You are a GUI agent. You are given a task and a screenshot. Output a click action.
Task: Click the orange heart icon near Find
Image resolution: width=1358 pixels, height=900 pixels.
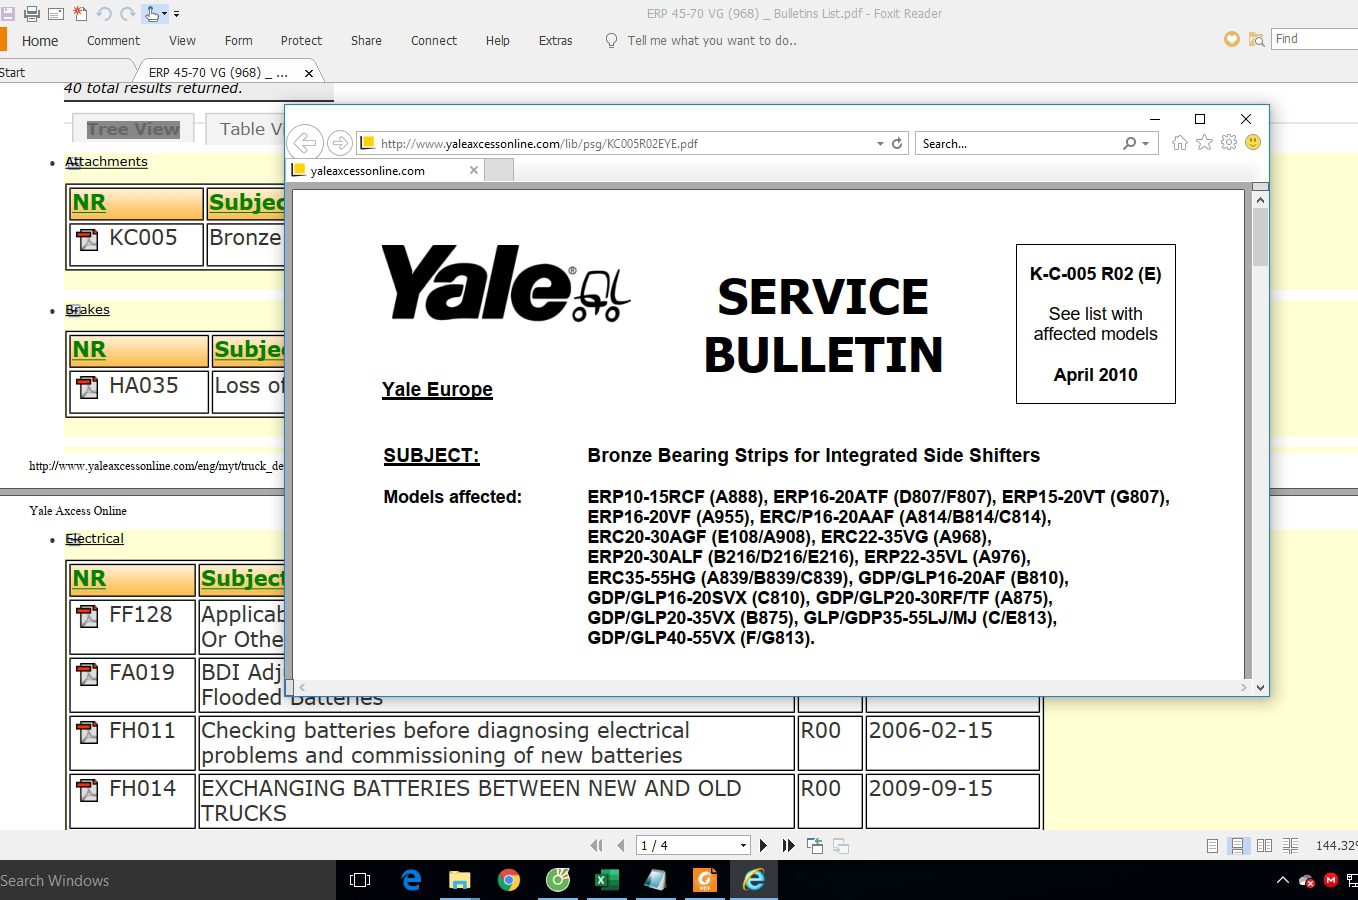(x=1231, y=39)
